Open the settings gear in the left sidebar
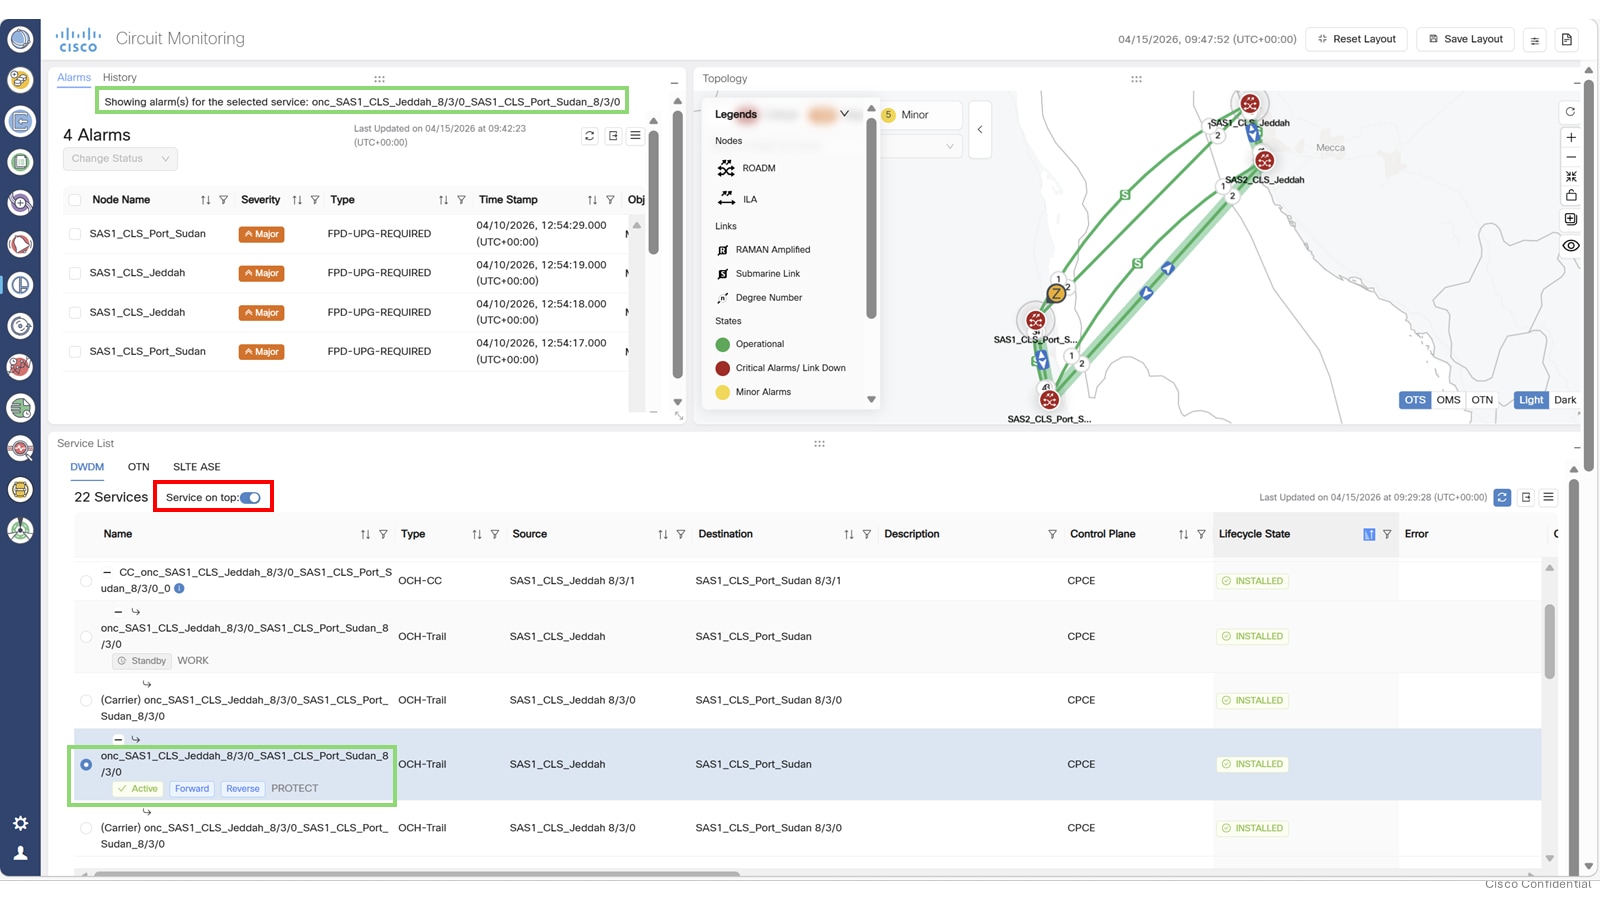The width and height of the screenshot is (1600, 900). click(20, 823)
